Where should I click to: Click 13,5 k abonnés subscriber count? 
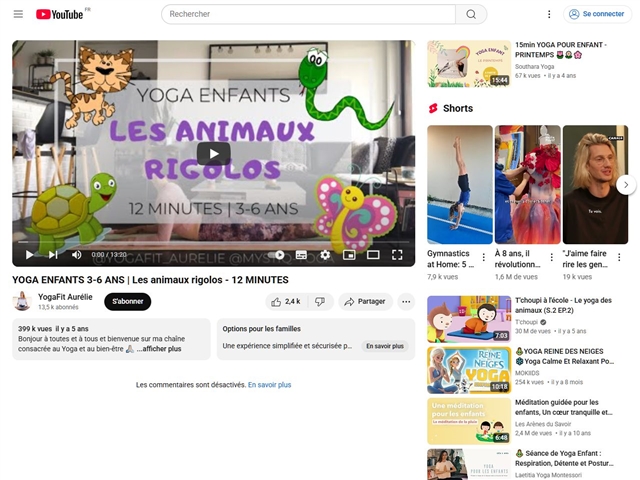(x=58, y=307)
